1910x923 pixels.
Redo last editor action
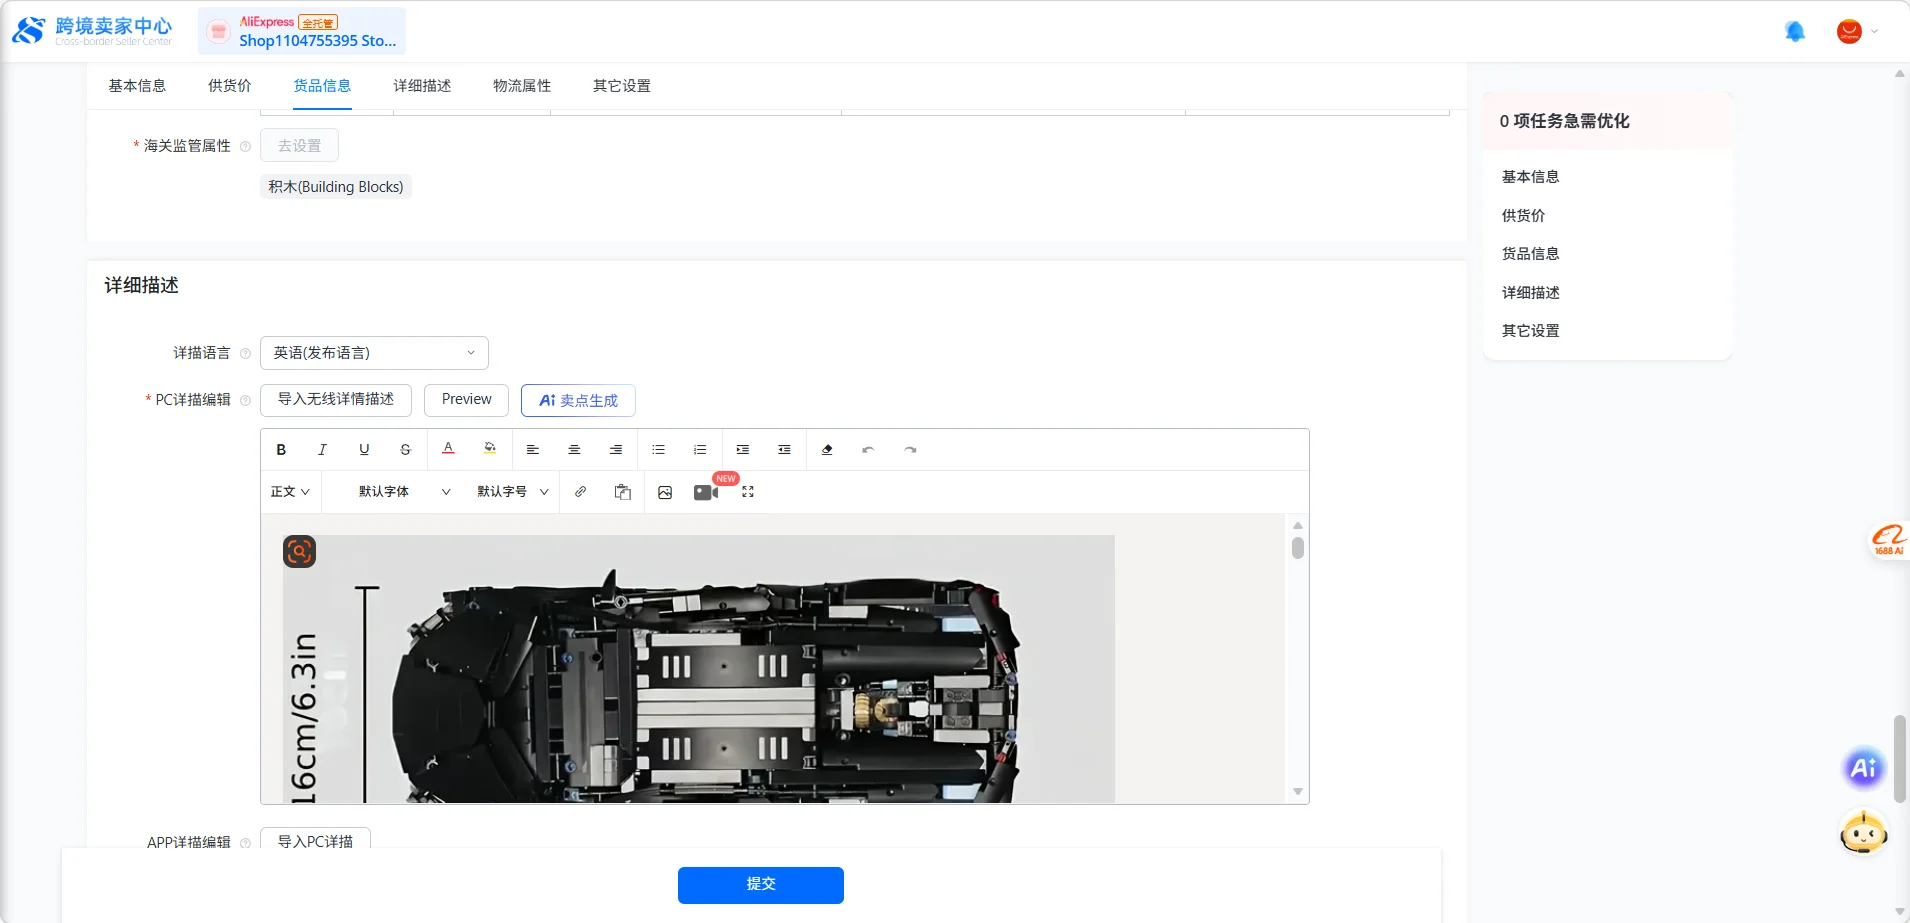(910, 450)
